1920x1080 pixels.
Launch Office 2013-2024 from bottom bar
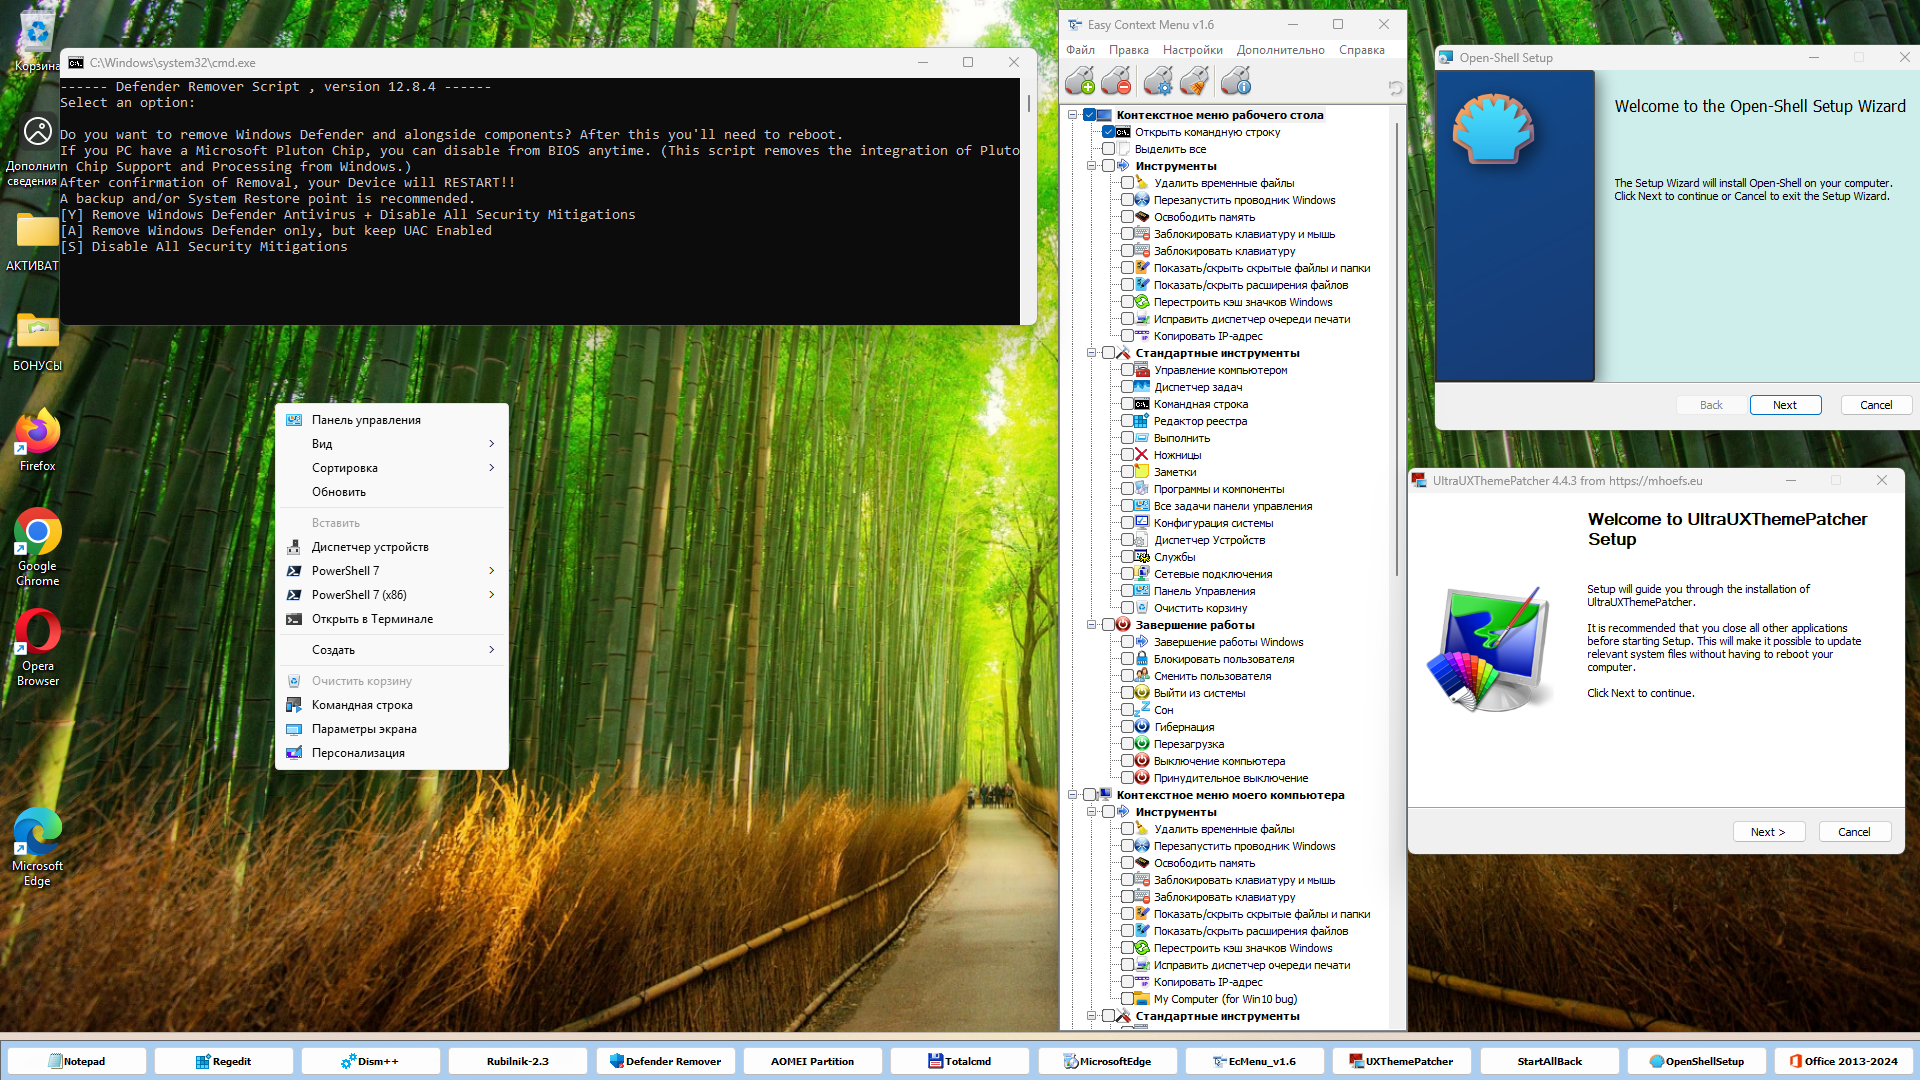point(1843,1061)
